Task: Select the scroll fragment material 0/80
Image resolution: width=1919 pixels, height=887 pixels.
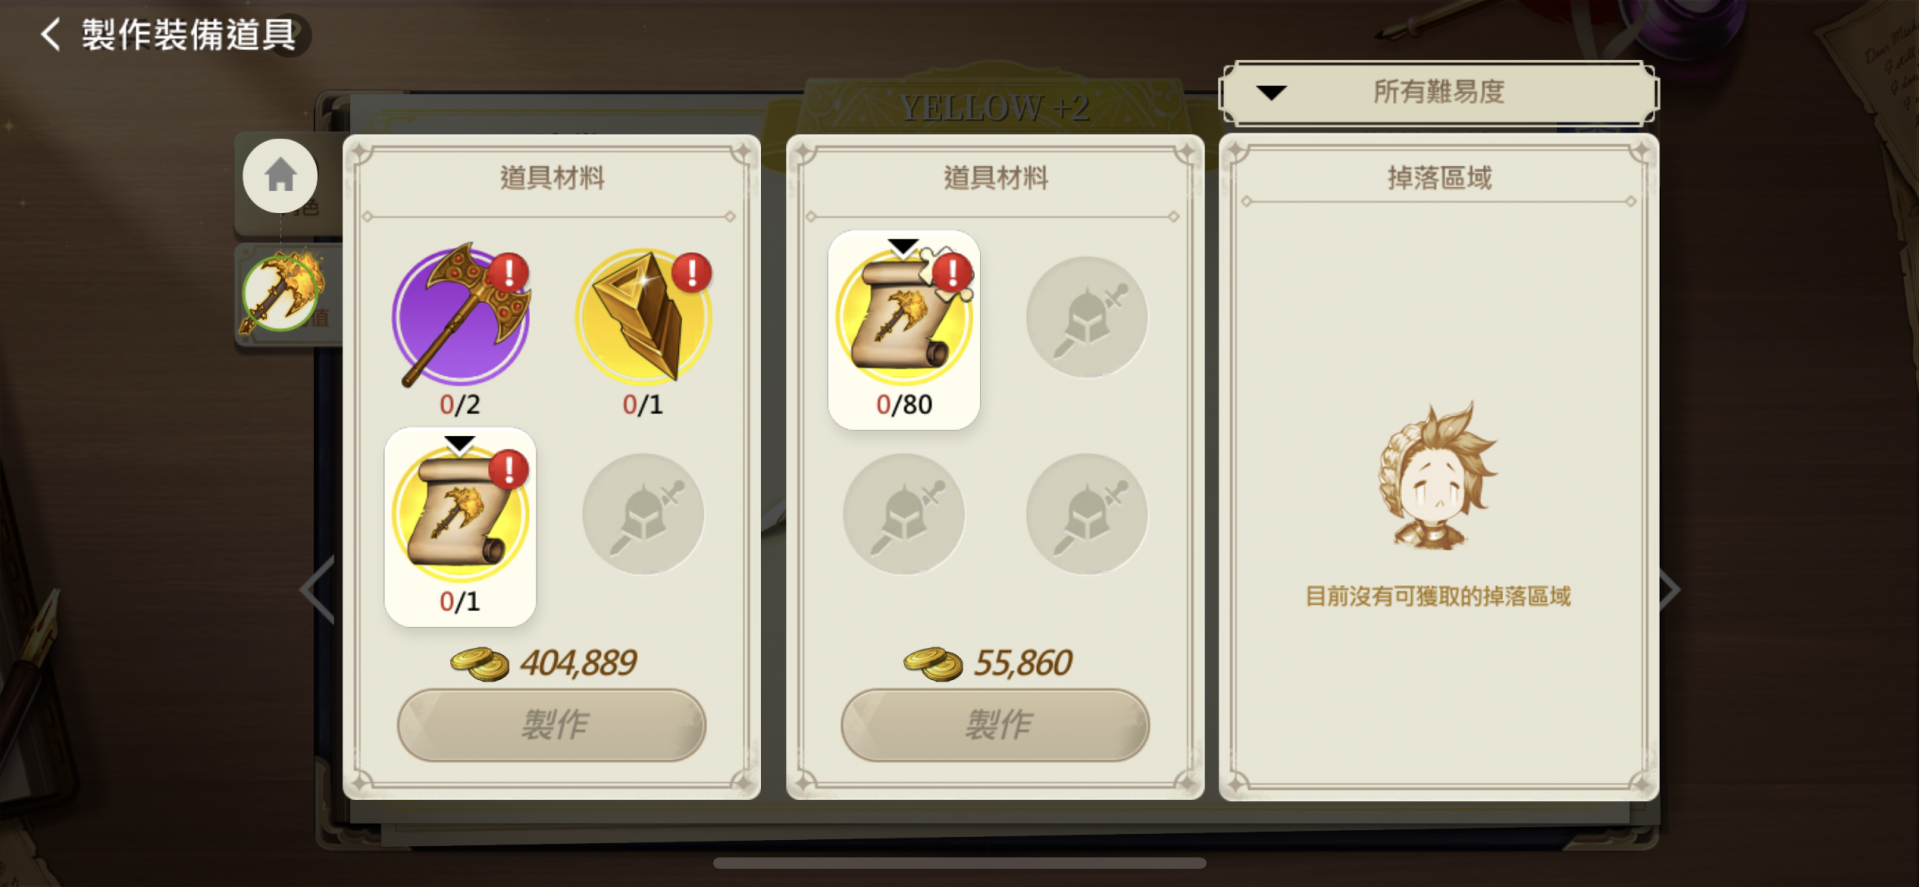Action: click(x=904, y=330)
